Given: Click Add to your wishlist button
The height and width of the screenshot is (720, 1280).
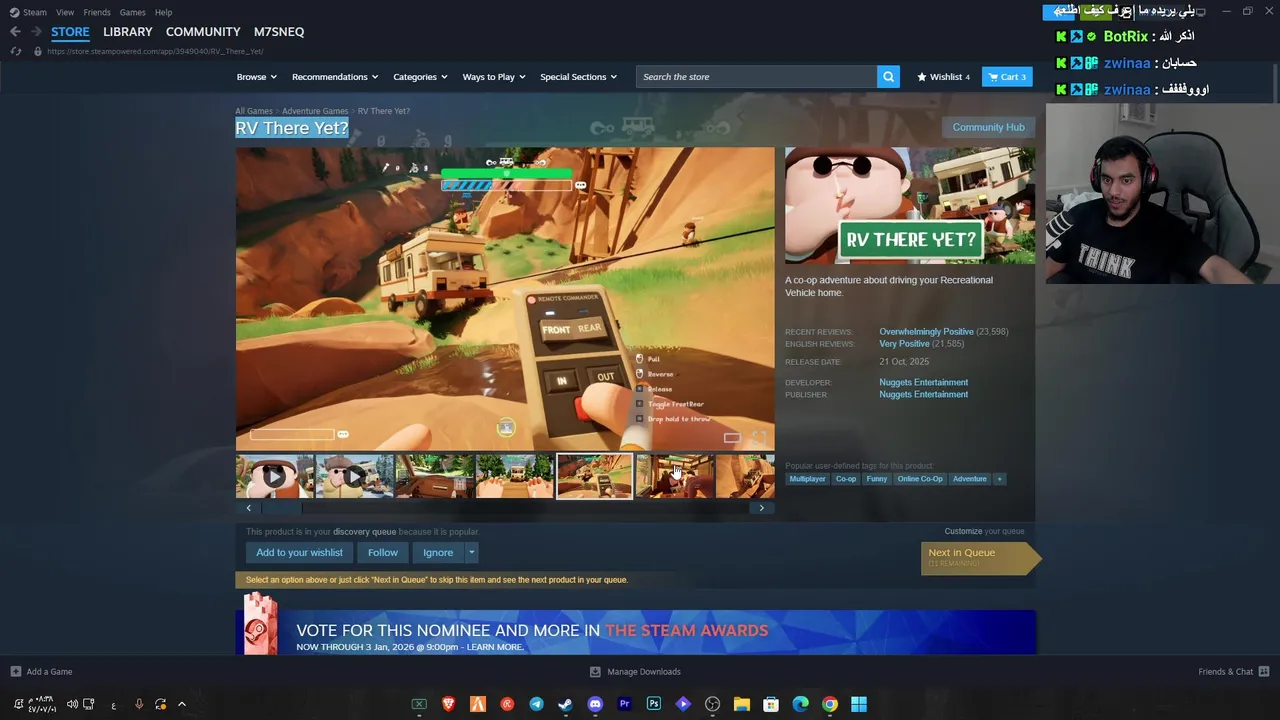Looking at the screenshot, I should pos(299,552).
